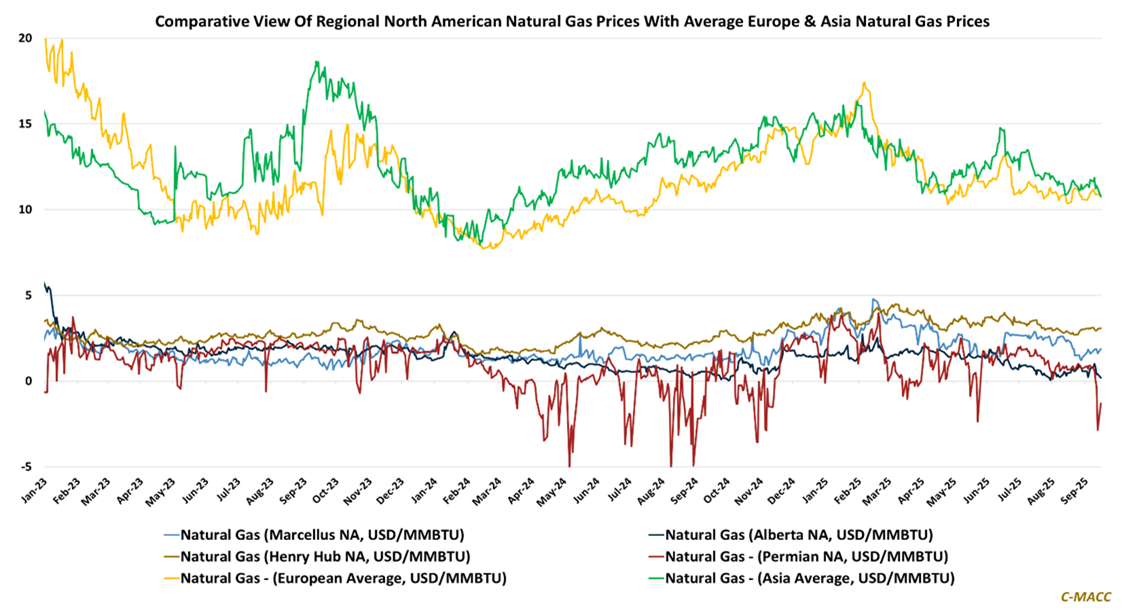
Task: Click the 10 y-axis tick label
Action: tap(25, 209)
